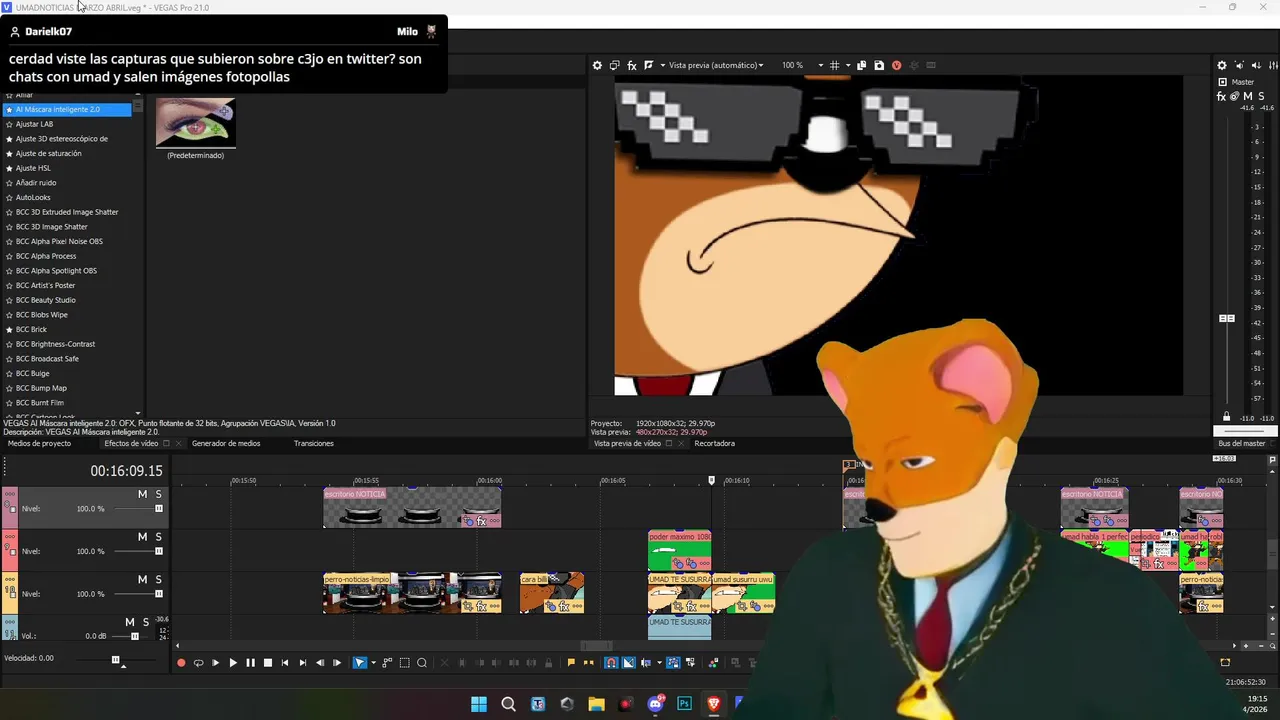Click the 00:16:09.15 timecode display
This screenshot has height=720, width=1280.
[126, 470]
